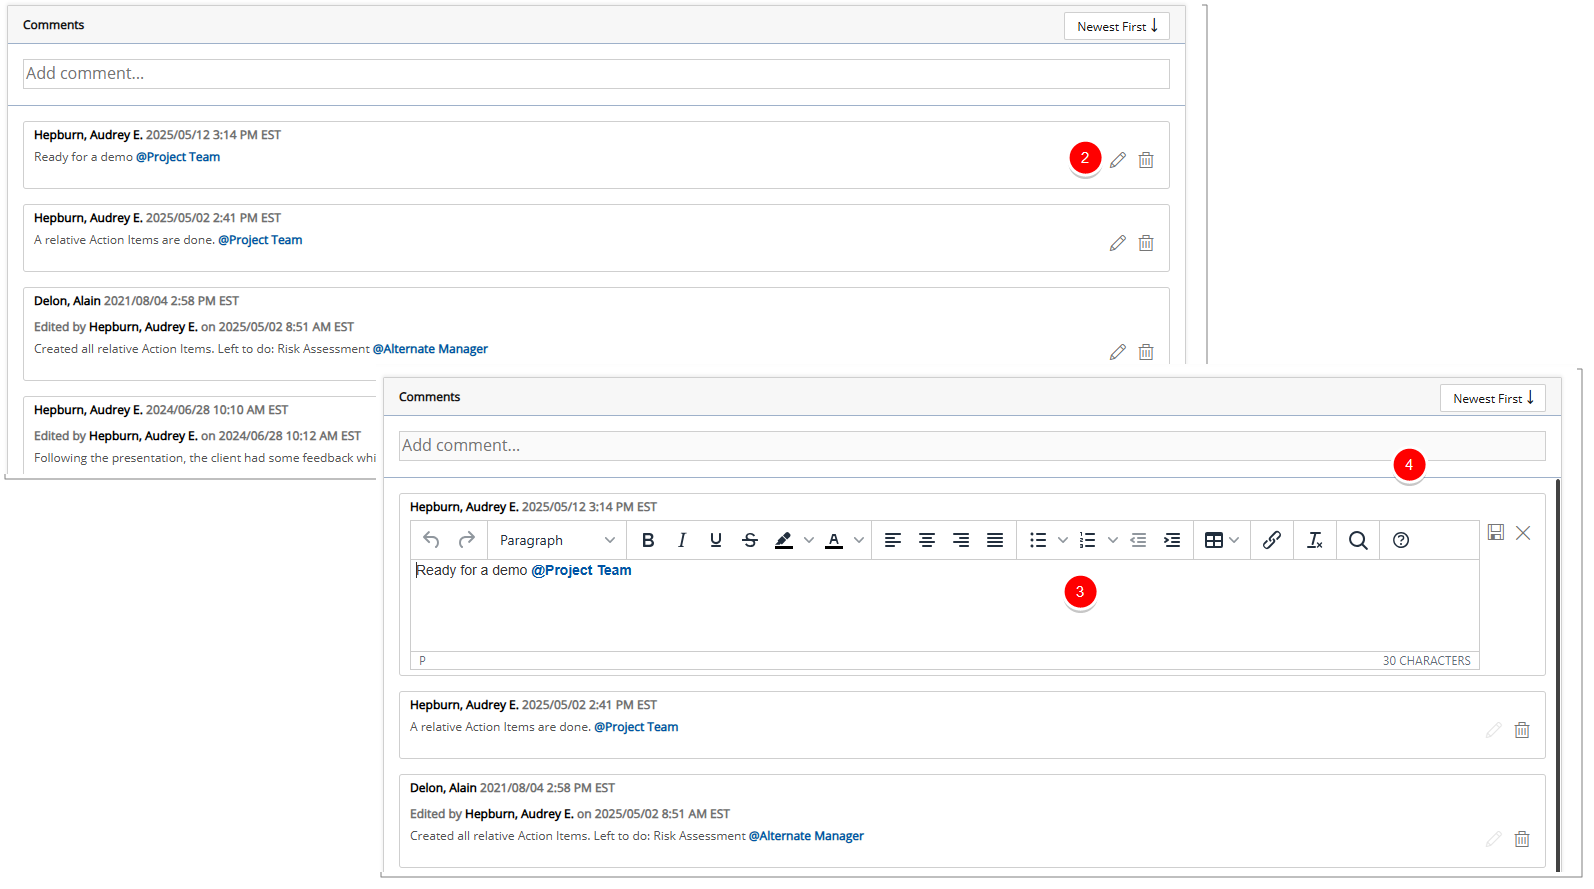Apply the text color button

tap(834, 540)
